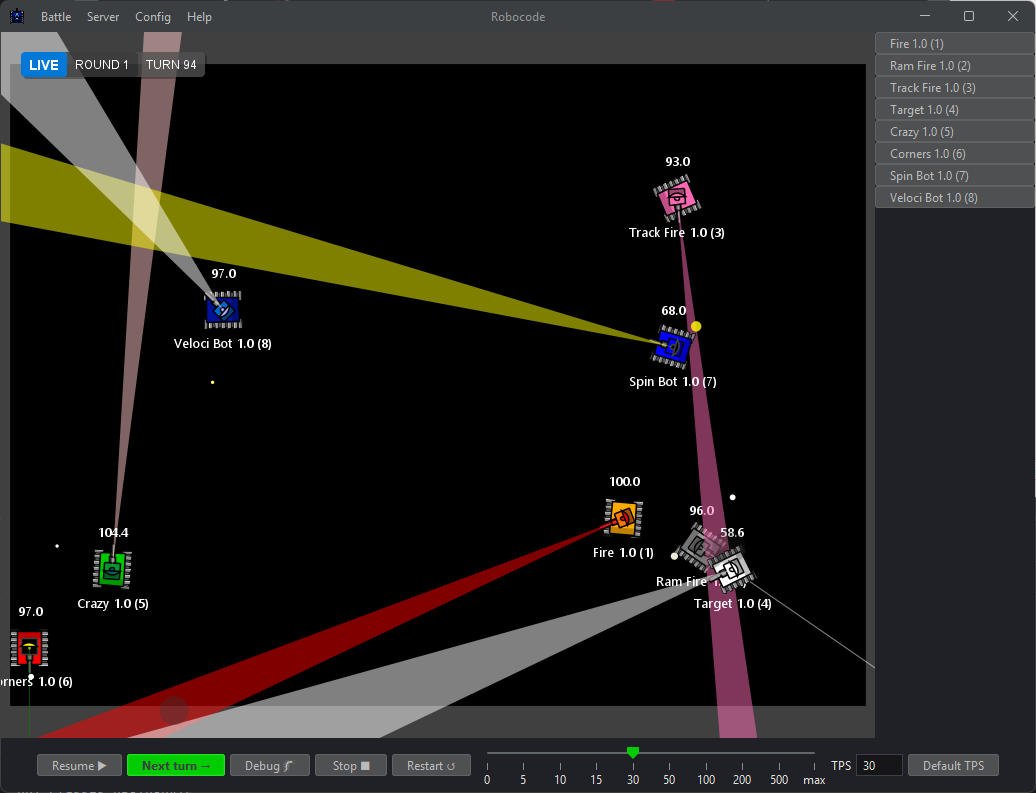Open Spin Bot 1.0 (7) bot console
1036x793 pixels.
(954, 176)
